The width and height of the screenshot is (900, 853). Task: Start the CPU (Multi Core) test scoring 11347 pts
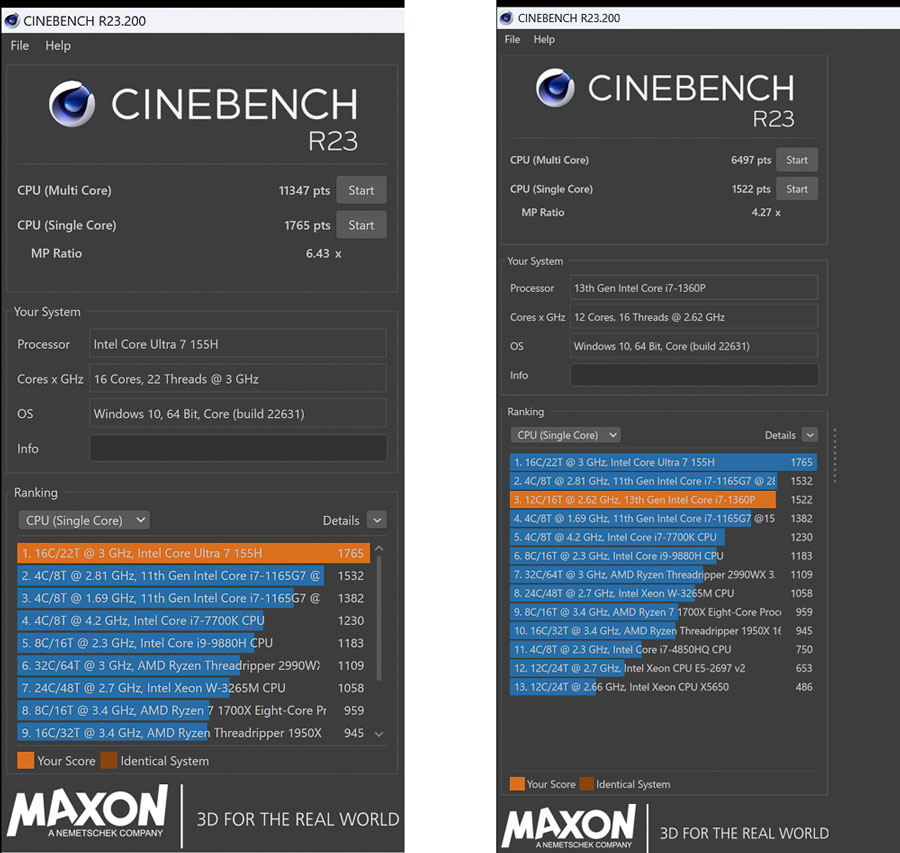coord(361,191)
